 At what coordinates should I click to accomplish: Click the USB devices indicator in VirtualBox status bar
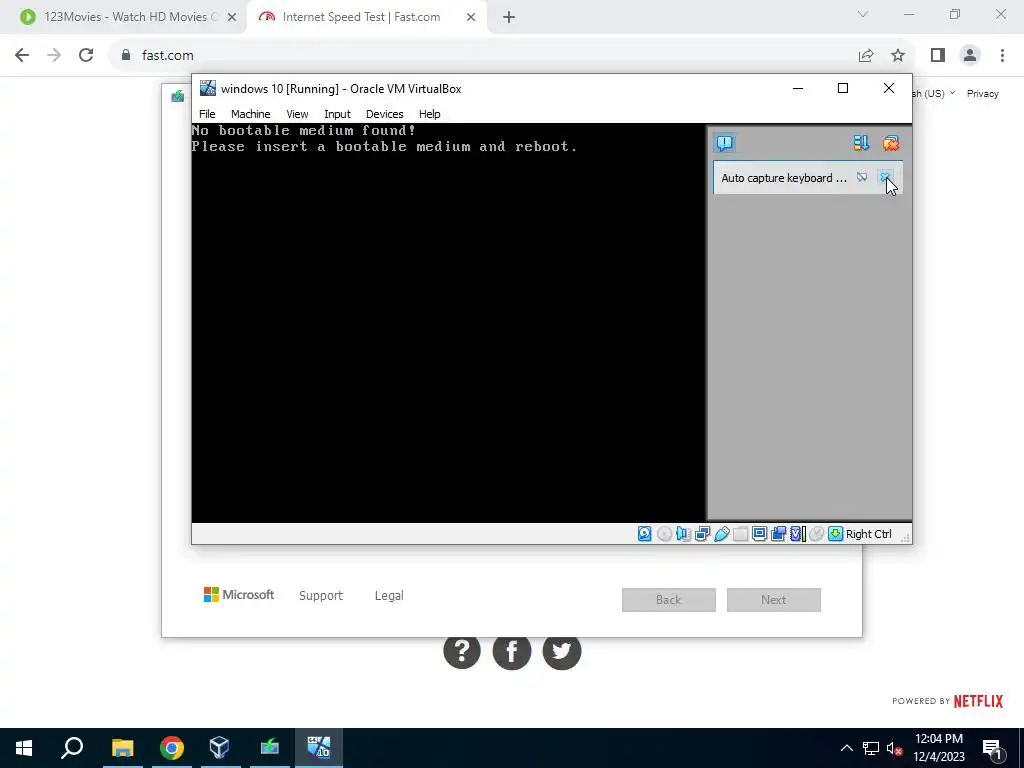(x=722, y=534)
